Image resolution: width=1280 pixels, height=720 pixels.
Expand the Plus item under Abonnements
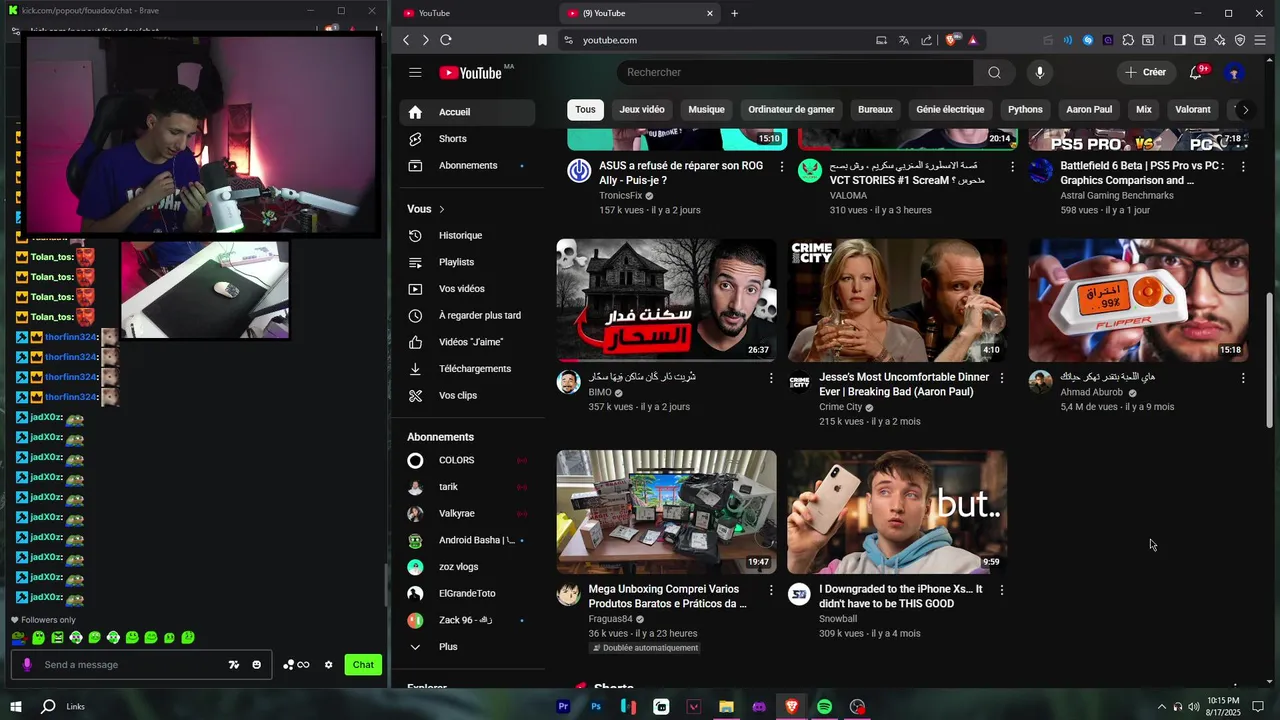tap(470, 647)
